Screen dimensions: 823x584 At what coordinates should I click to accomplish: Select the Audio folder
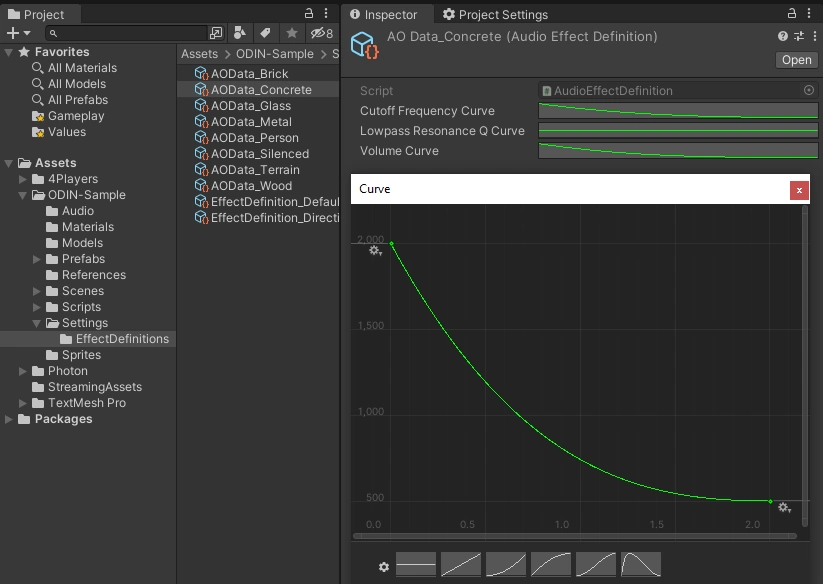[78, 211]
